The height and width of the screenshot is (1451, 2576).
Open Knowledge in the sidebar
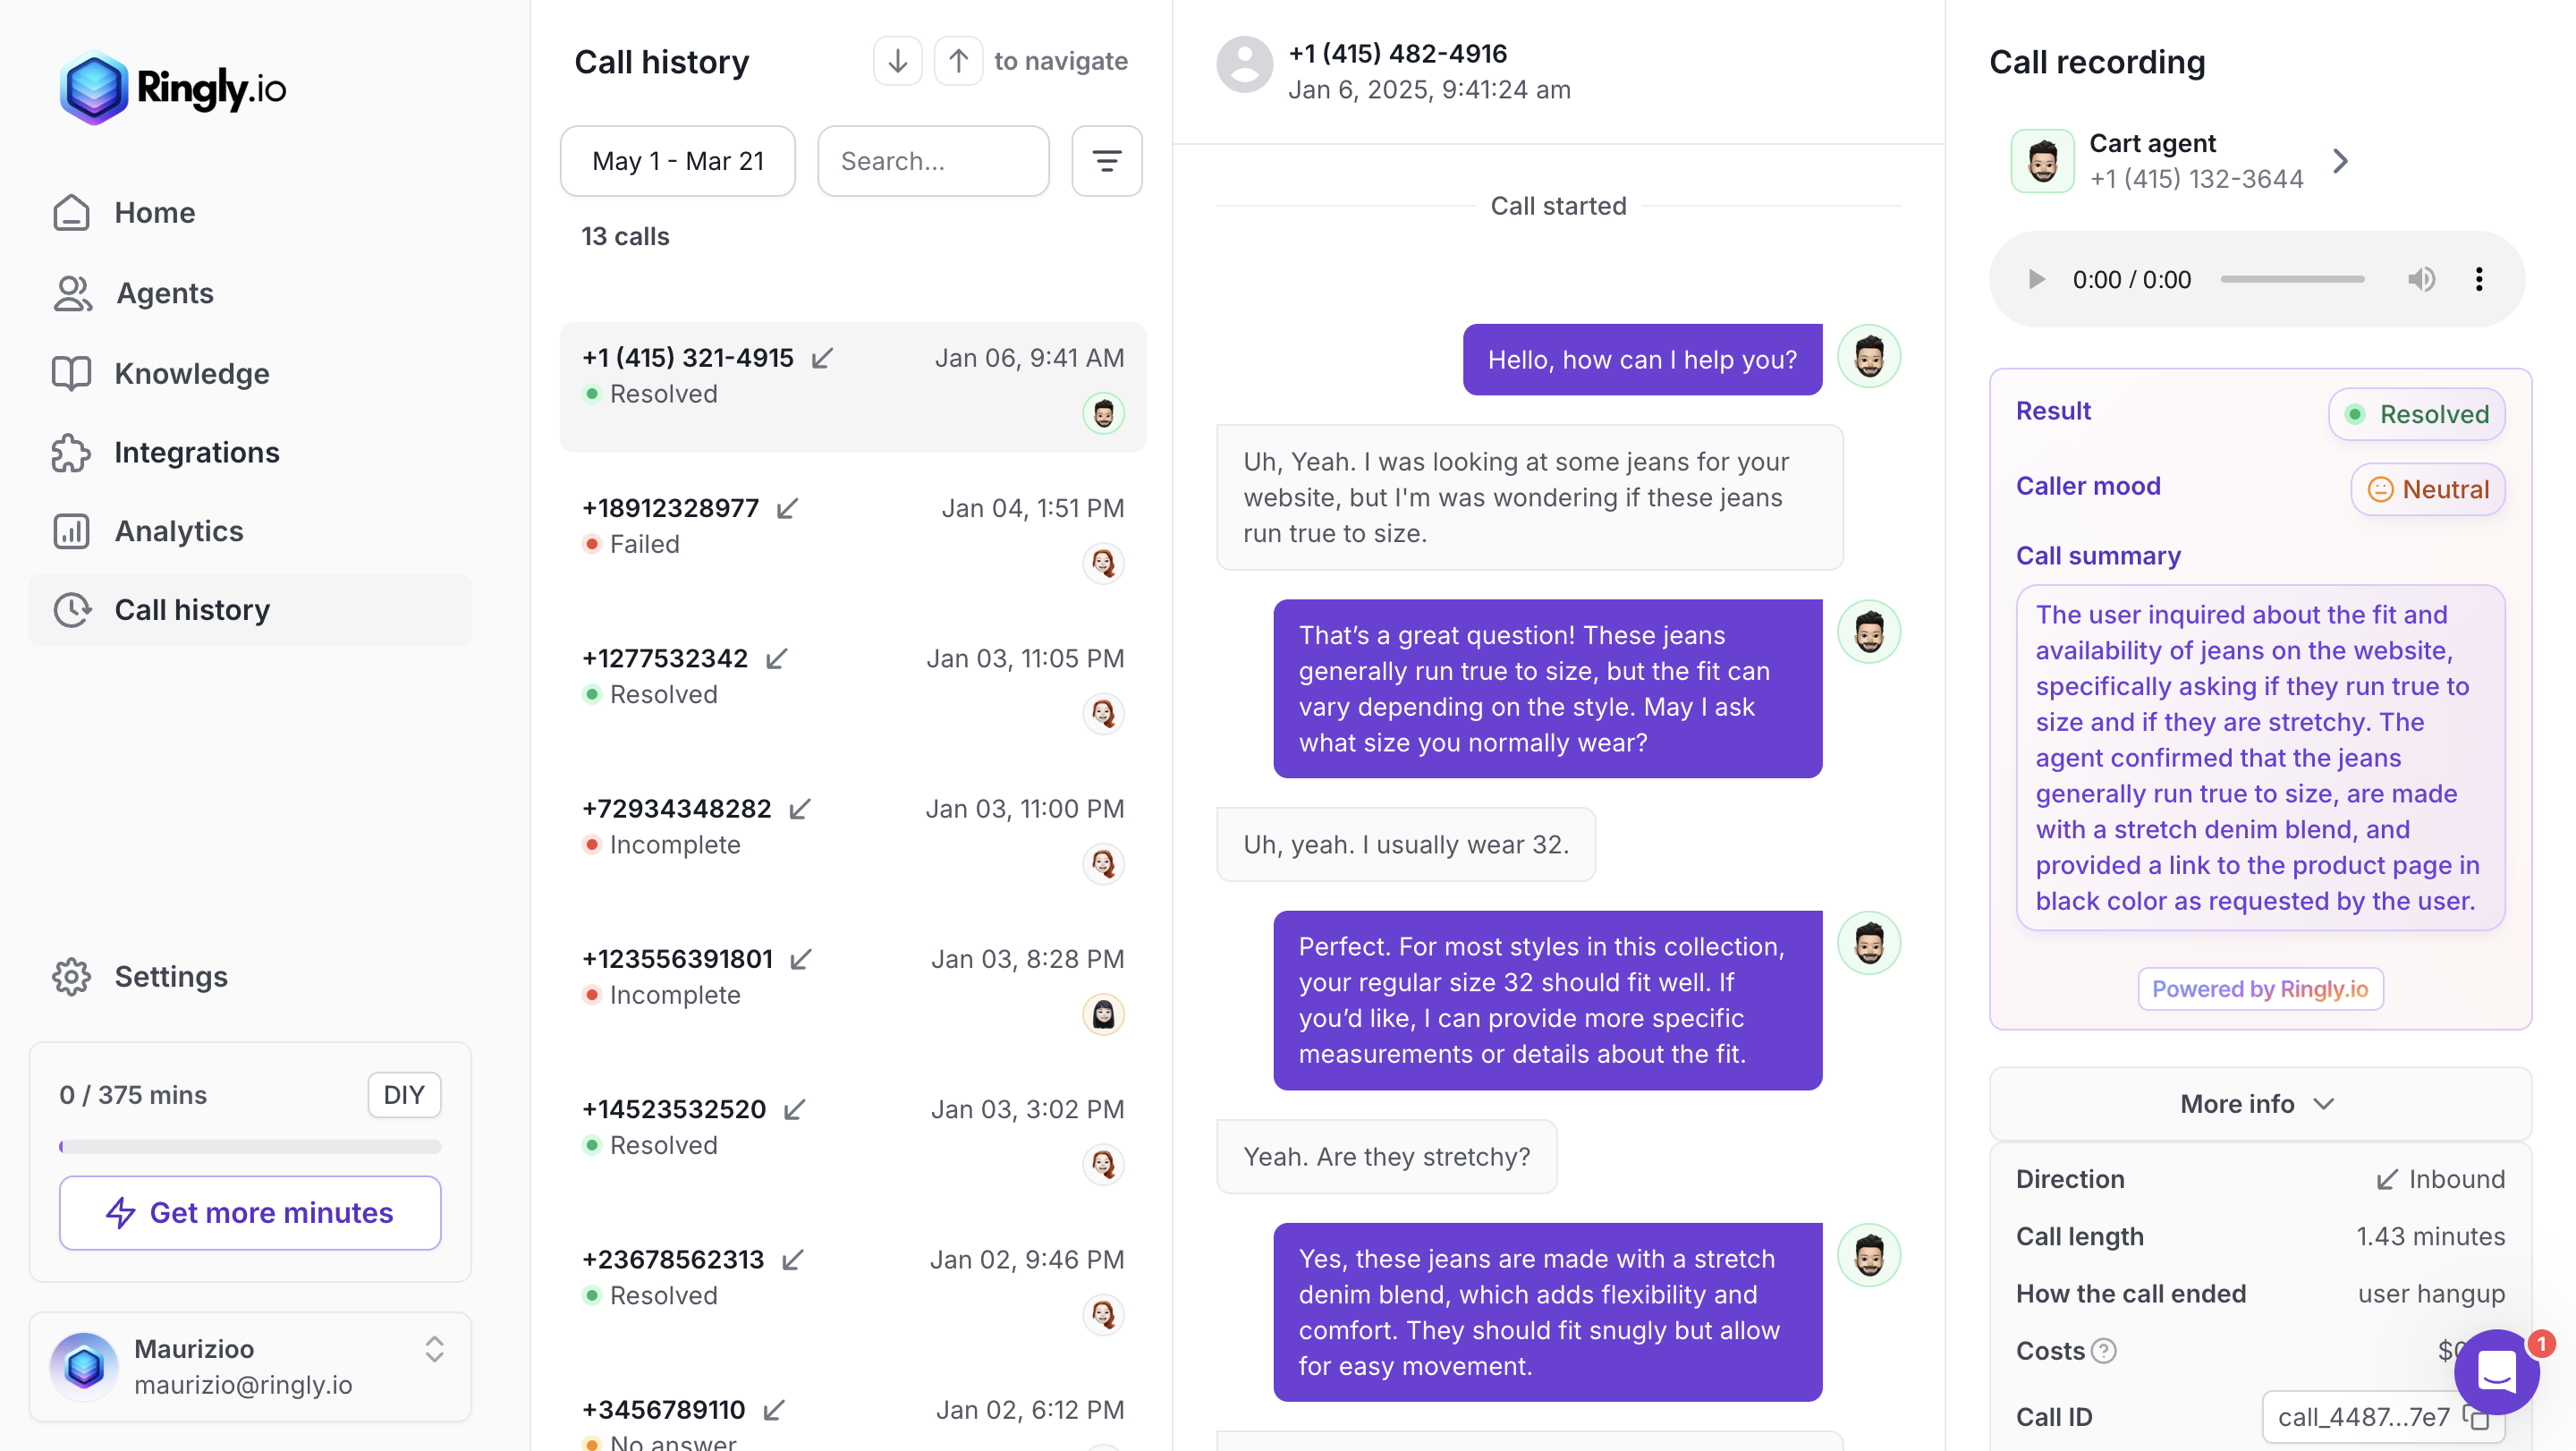click(x=191, y=373)
